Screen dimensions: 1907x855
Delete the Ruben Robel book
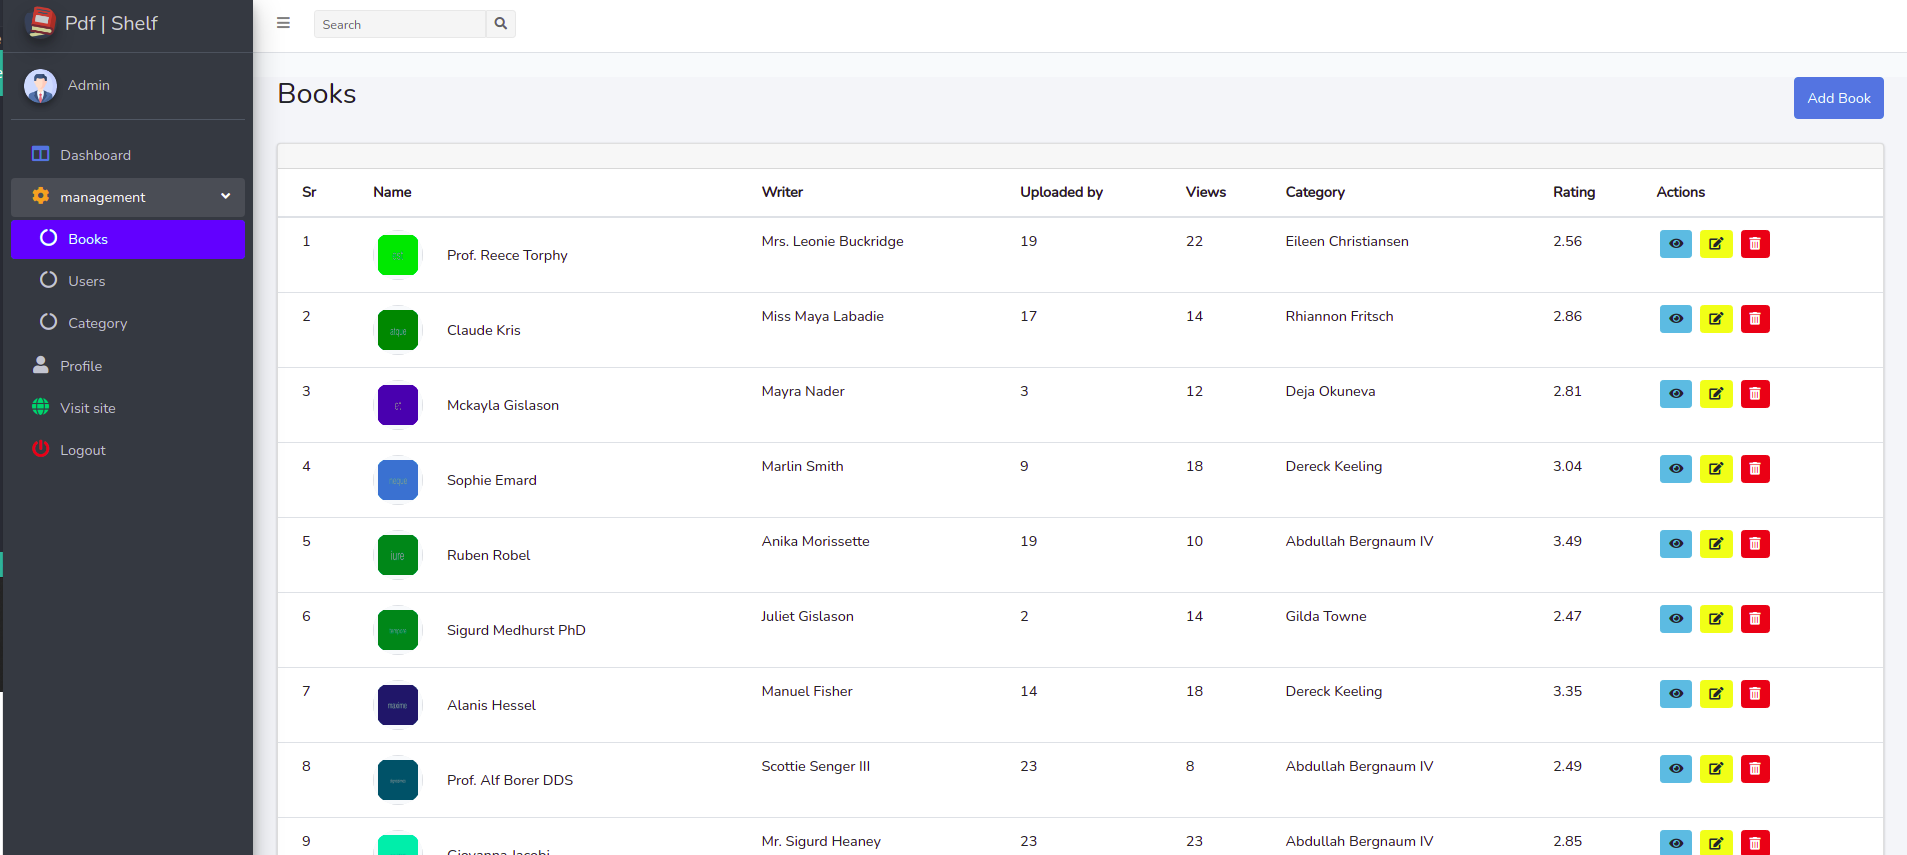point(1755,544)
